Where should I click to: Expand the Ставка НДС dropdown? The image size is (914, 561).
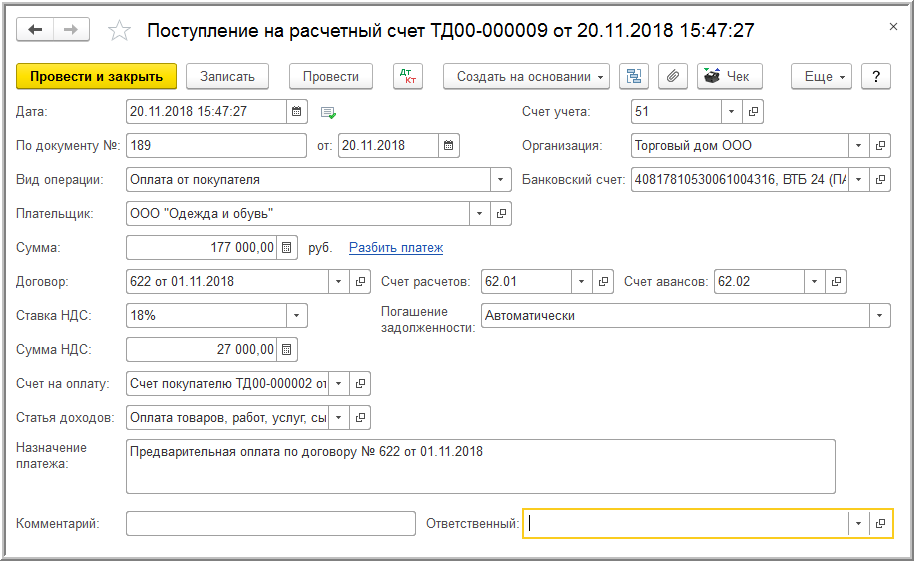coord(296,316)
